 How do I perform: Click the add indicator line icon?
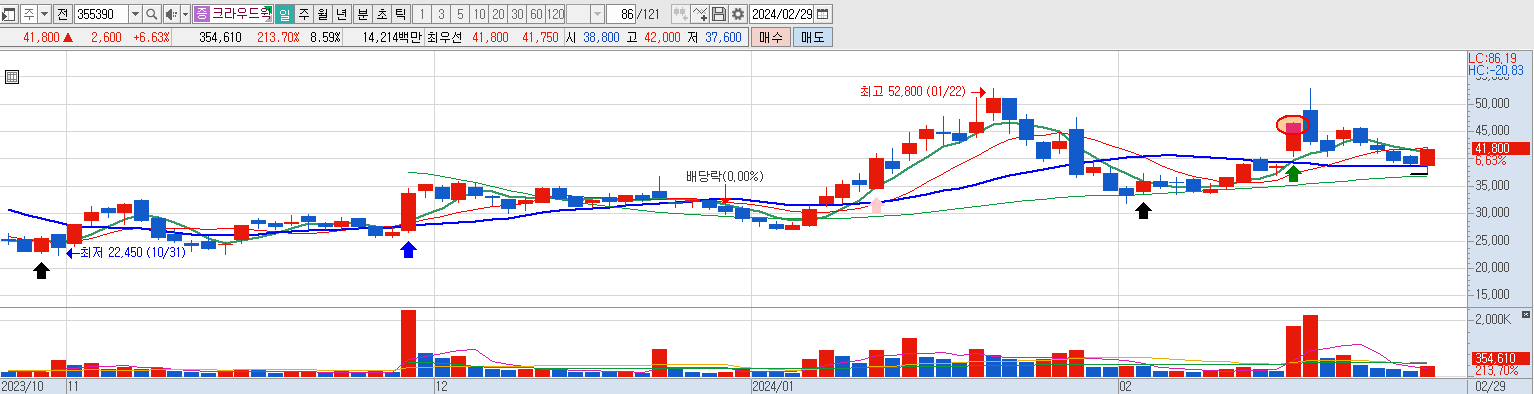[x=700, y=14]
